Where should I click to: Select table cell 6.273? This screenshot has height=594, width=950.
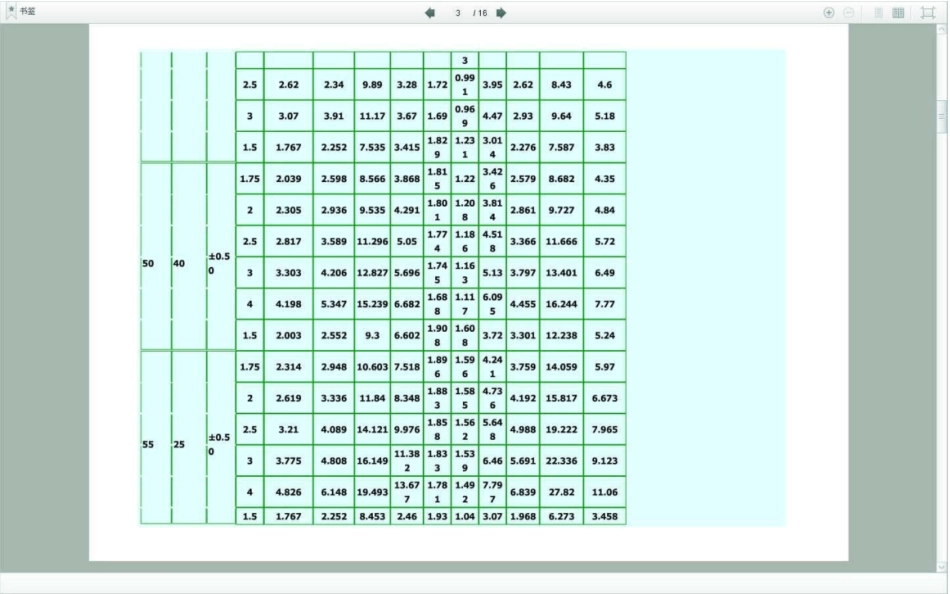pos(561,516)
